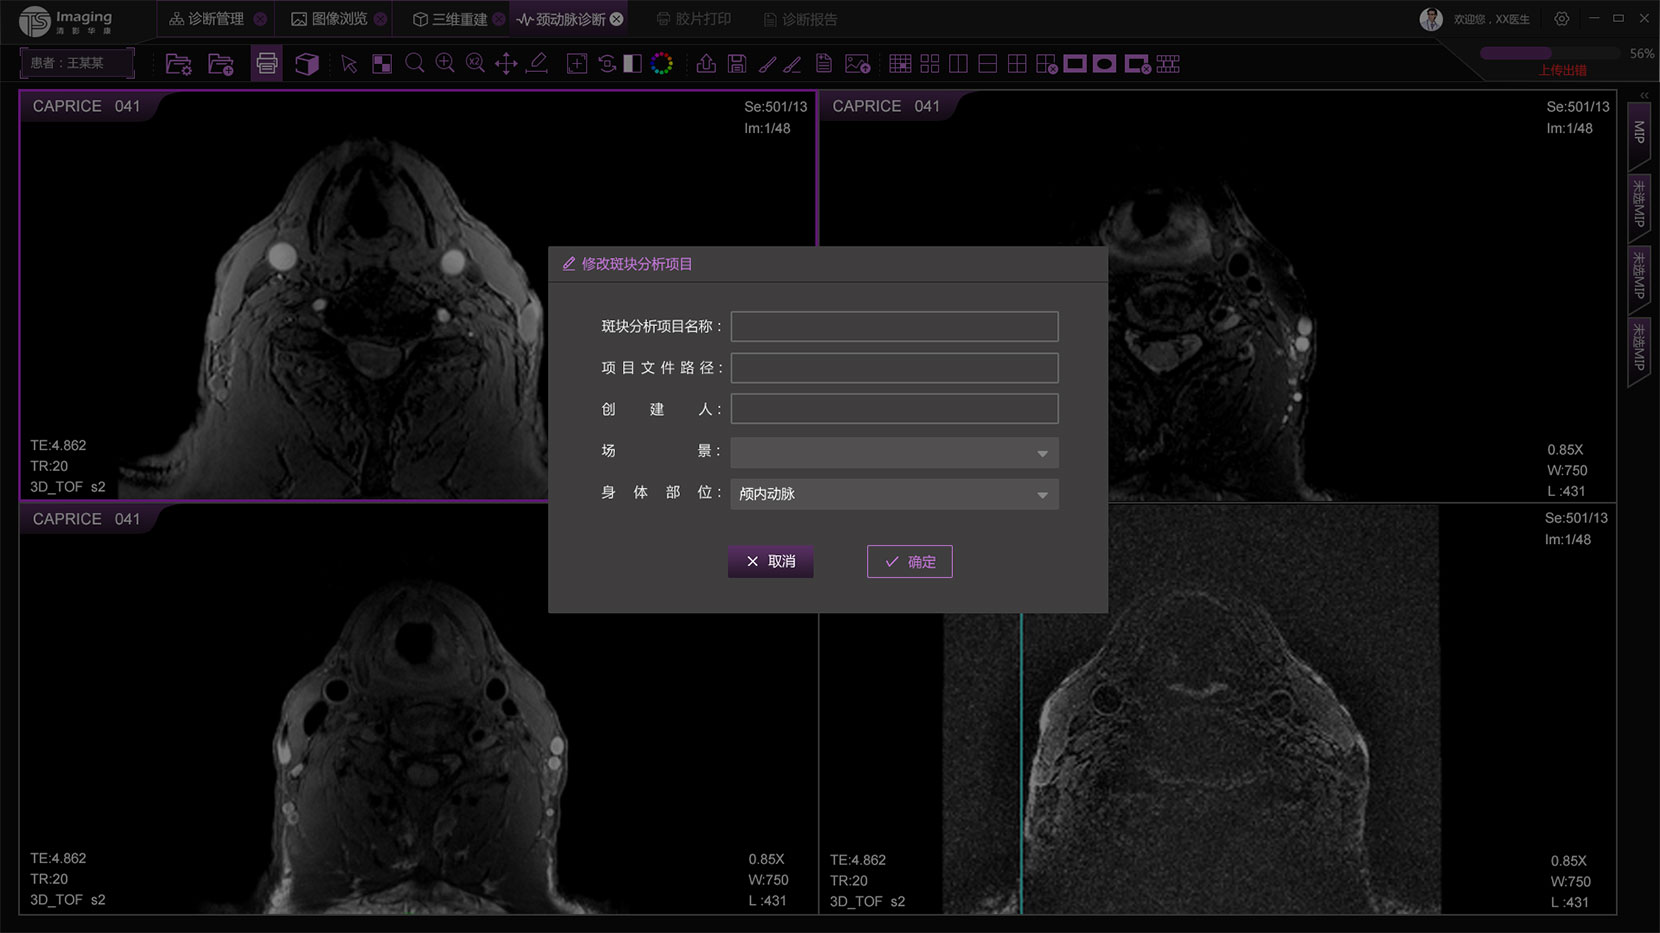Expand the 场景 dropdown
1660x933 pixels.
pos(894,453)
